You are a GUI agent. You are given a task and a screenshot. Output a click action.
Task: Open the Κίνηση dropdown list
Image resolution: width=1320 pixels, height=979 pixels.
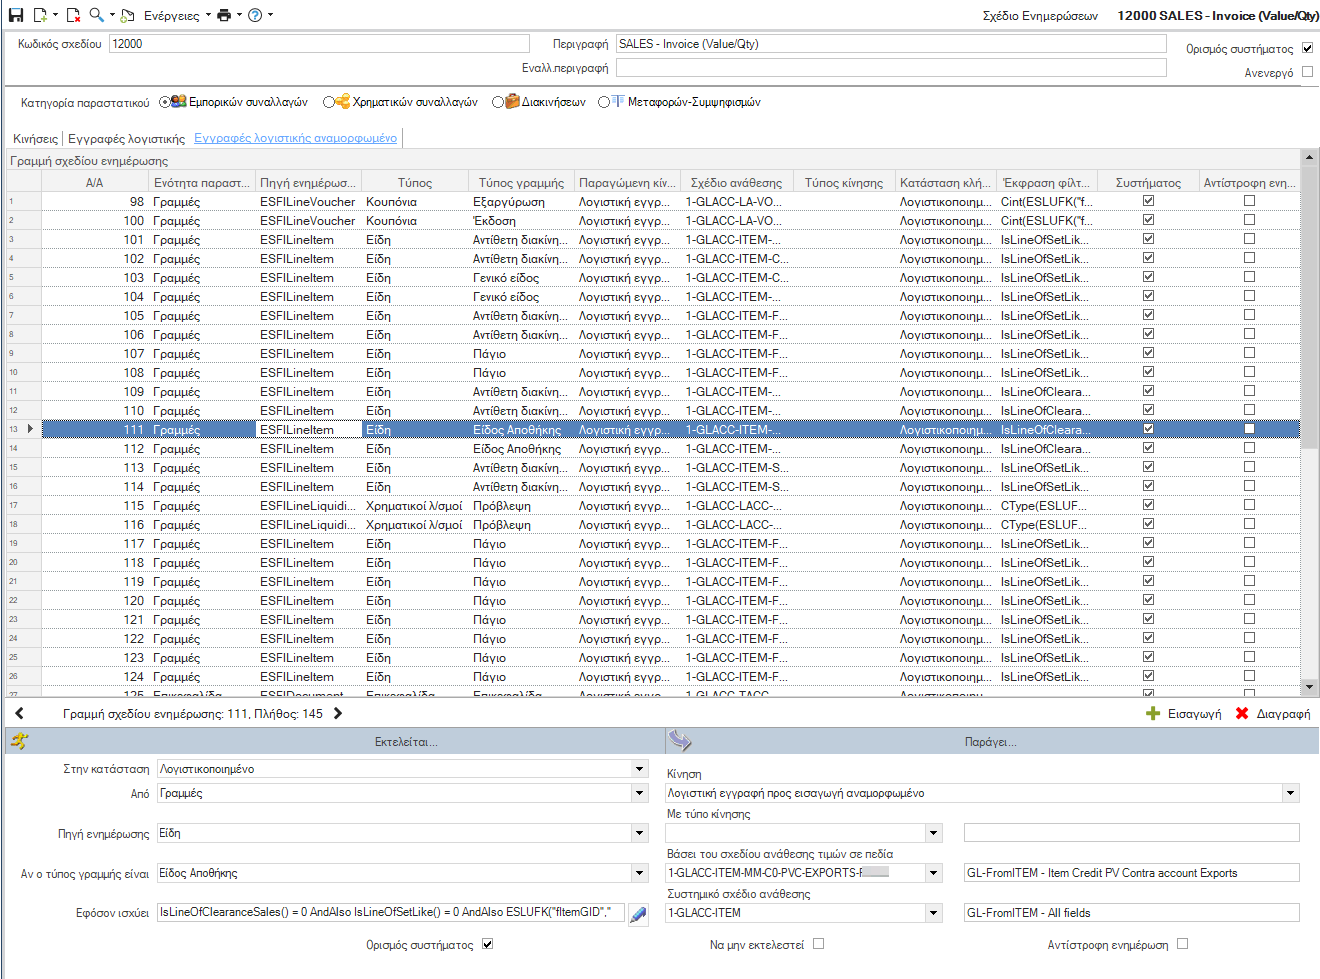(x=1291, y=793)
